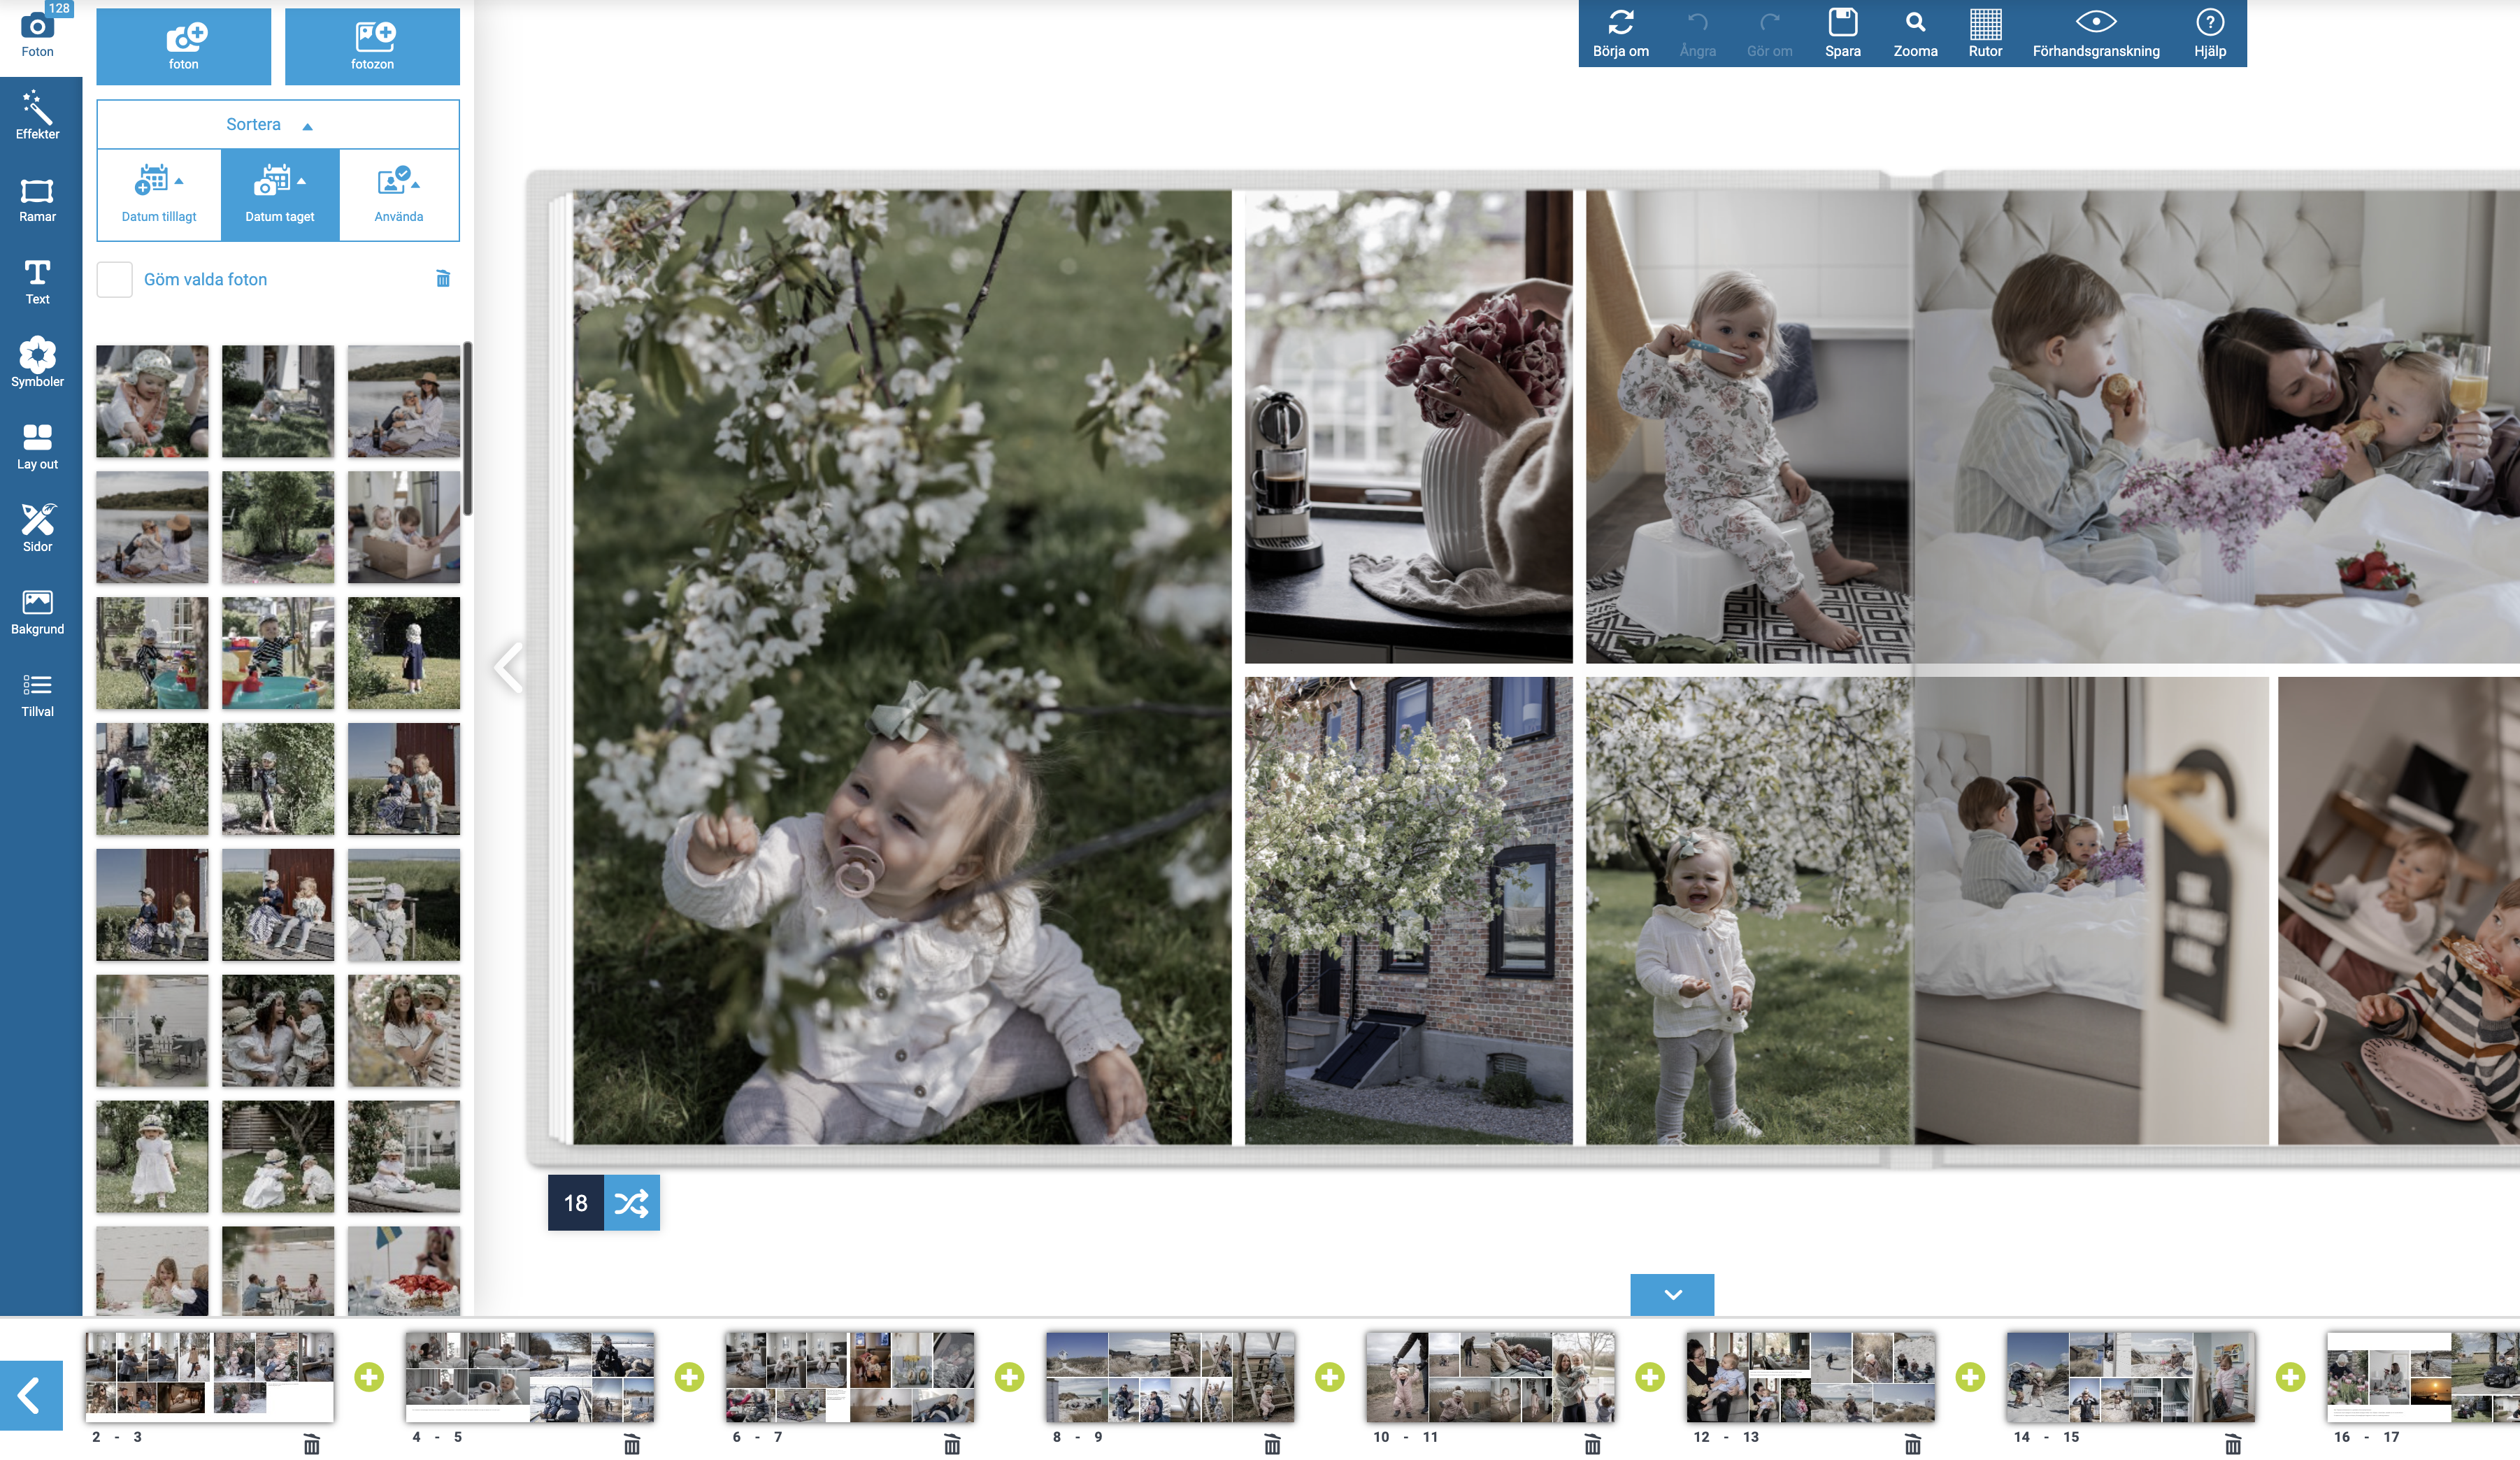The width and height of the screenshot is (2520, 1460).
Task: Collapse the page strip with down chevron
Action: [x=1672, y=1294]
